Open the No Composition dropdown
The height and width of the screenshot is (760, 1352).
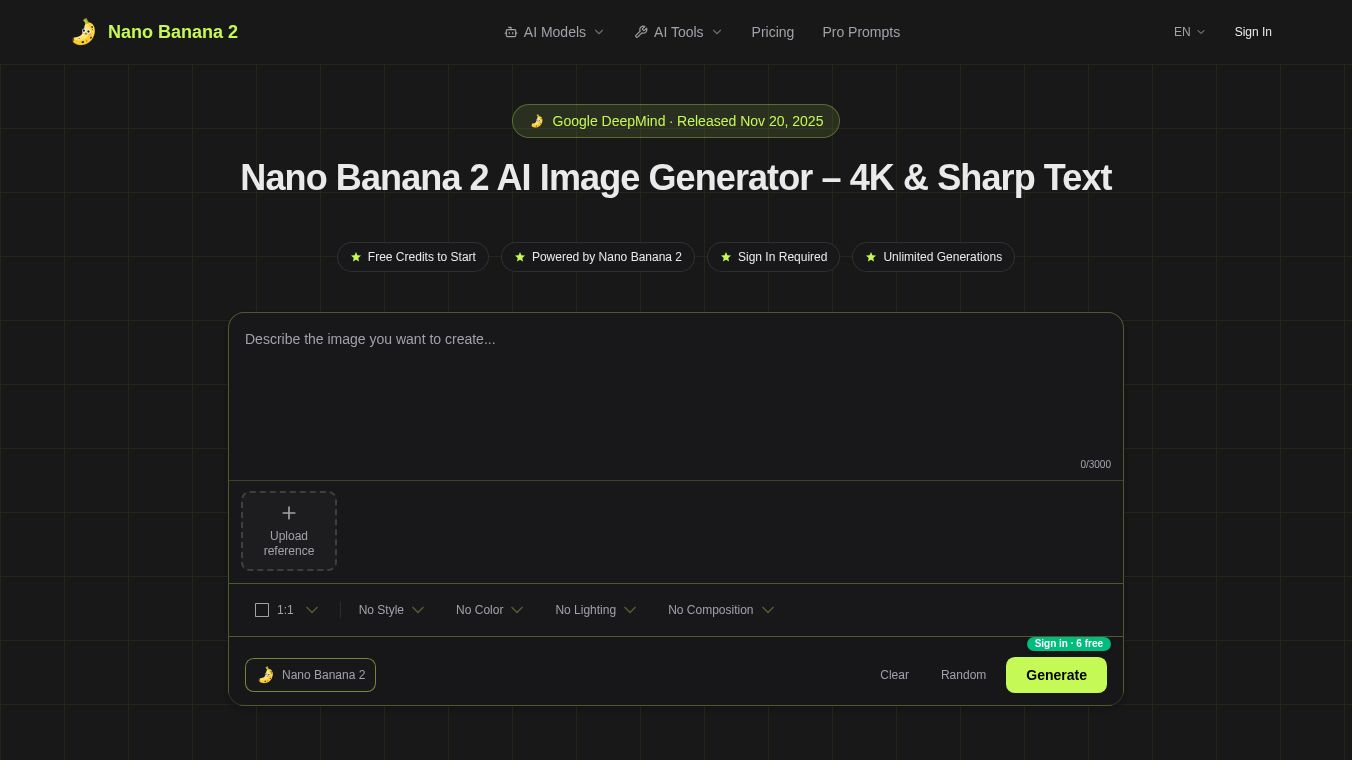pyautogui.click(x=721, y=610)
